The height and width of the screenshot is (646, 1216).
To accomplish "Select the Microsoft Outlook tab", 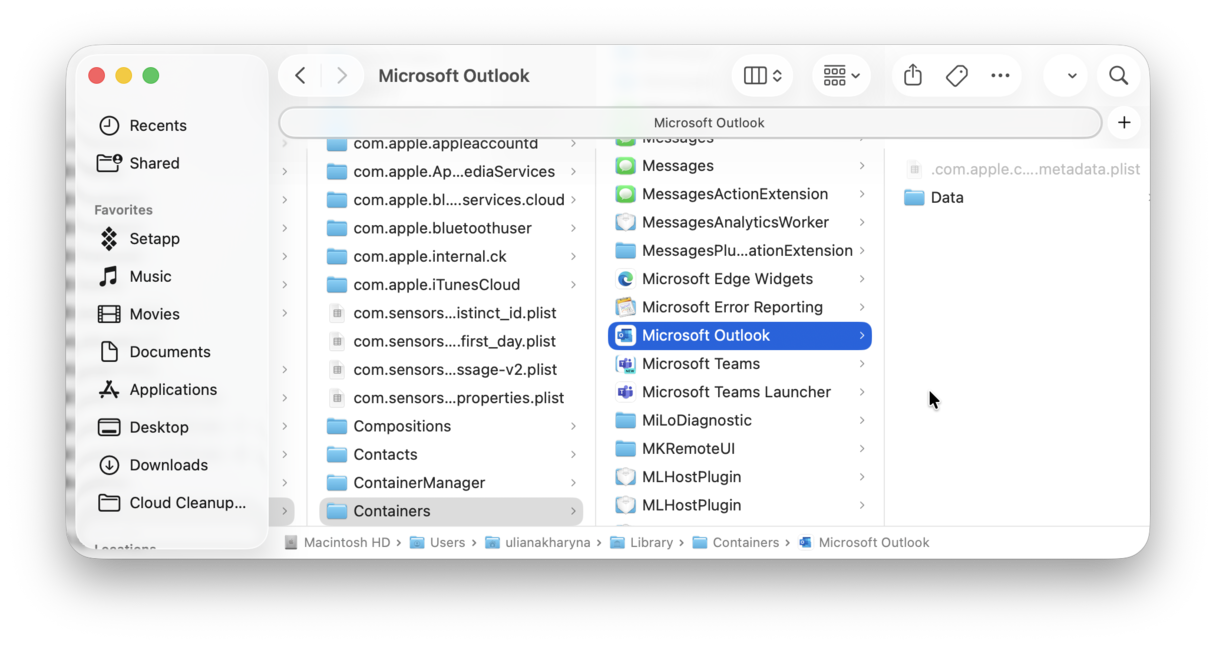I will click(x=690, y=123).
